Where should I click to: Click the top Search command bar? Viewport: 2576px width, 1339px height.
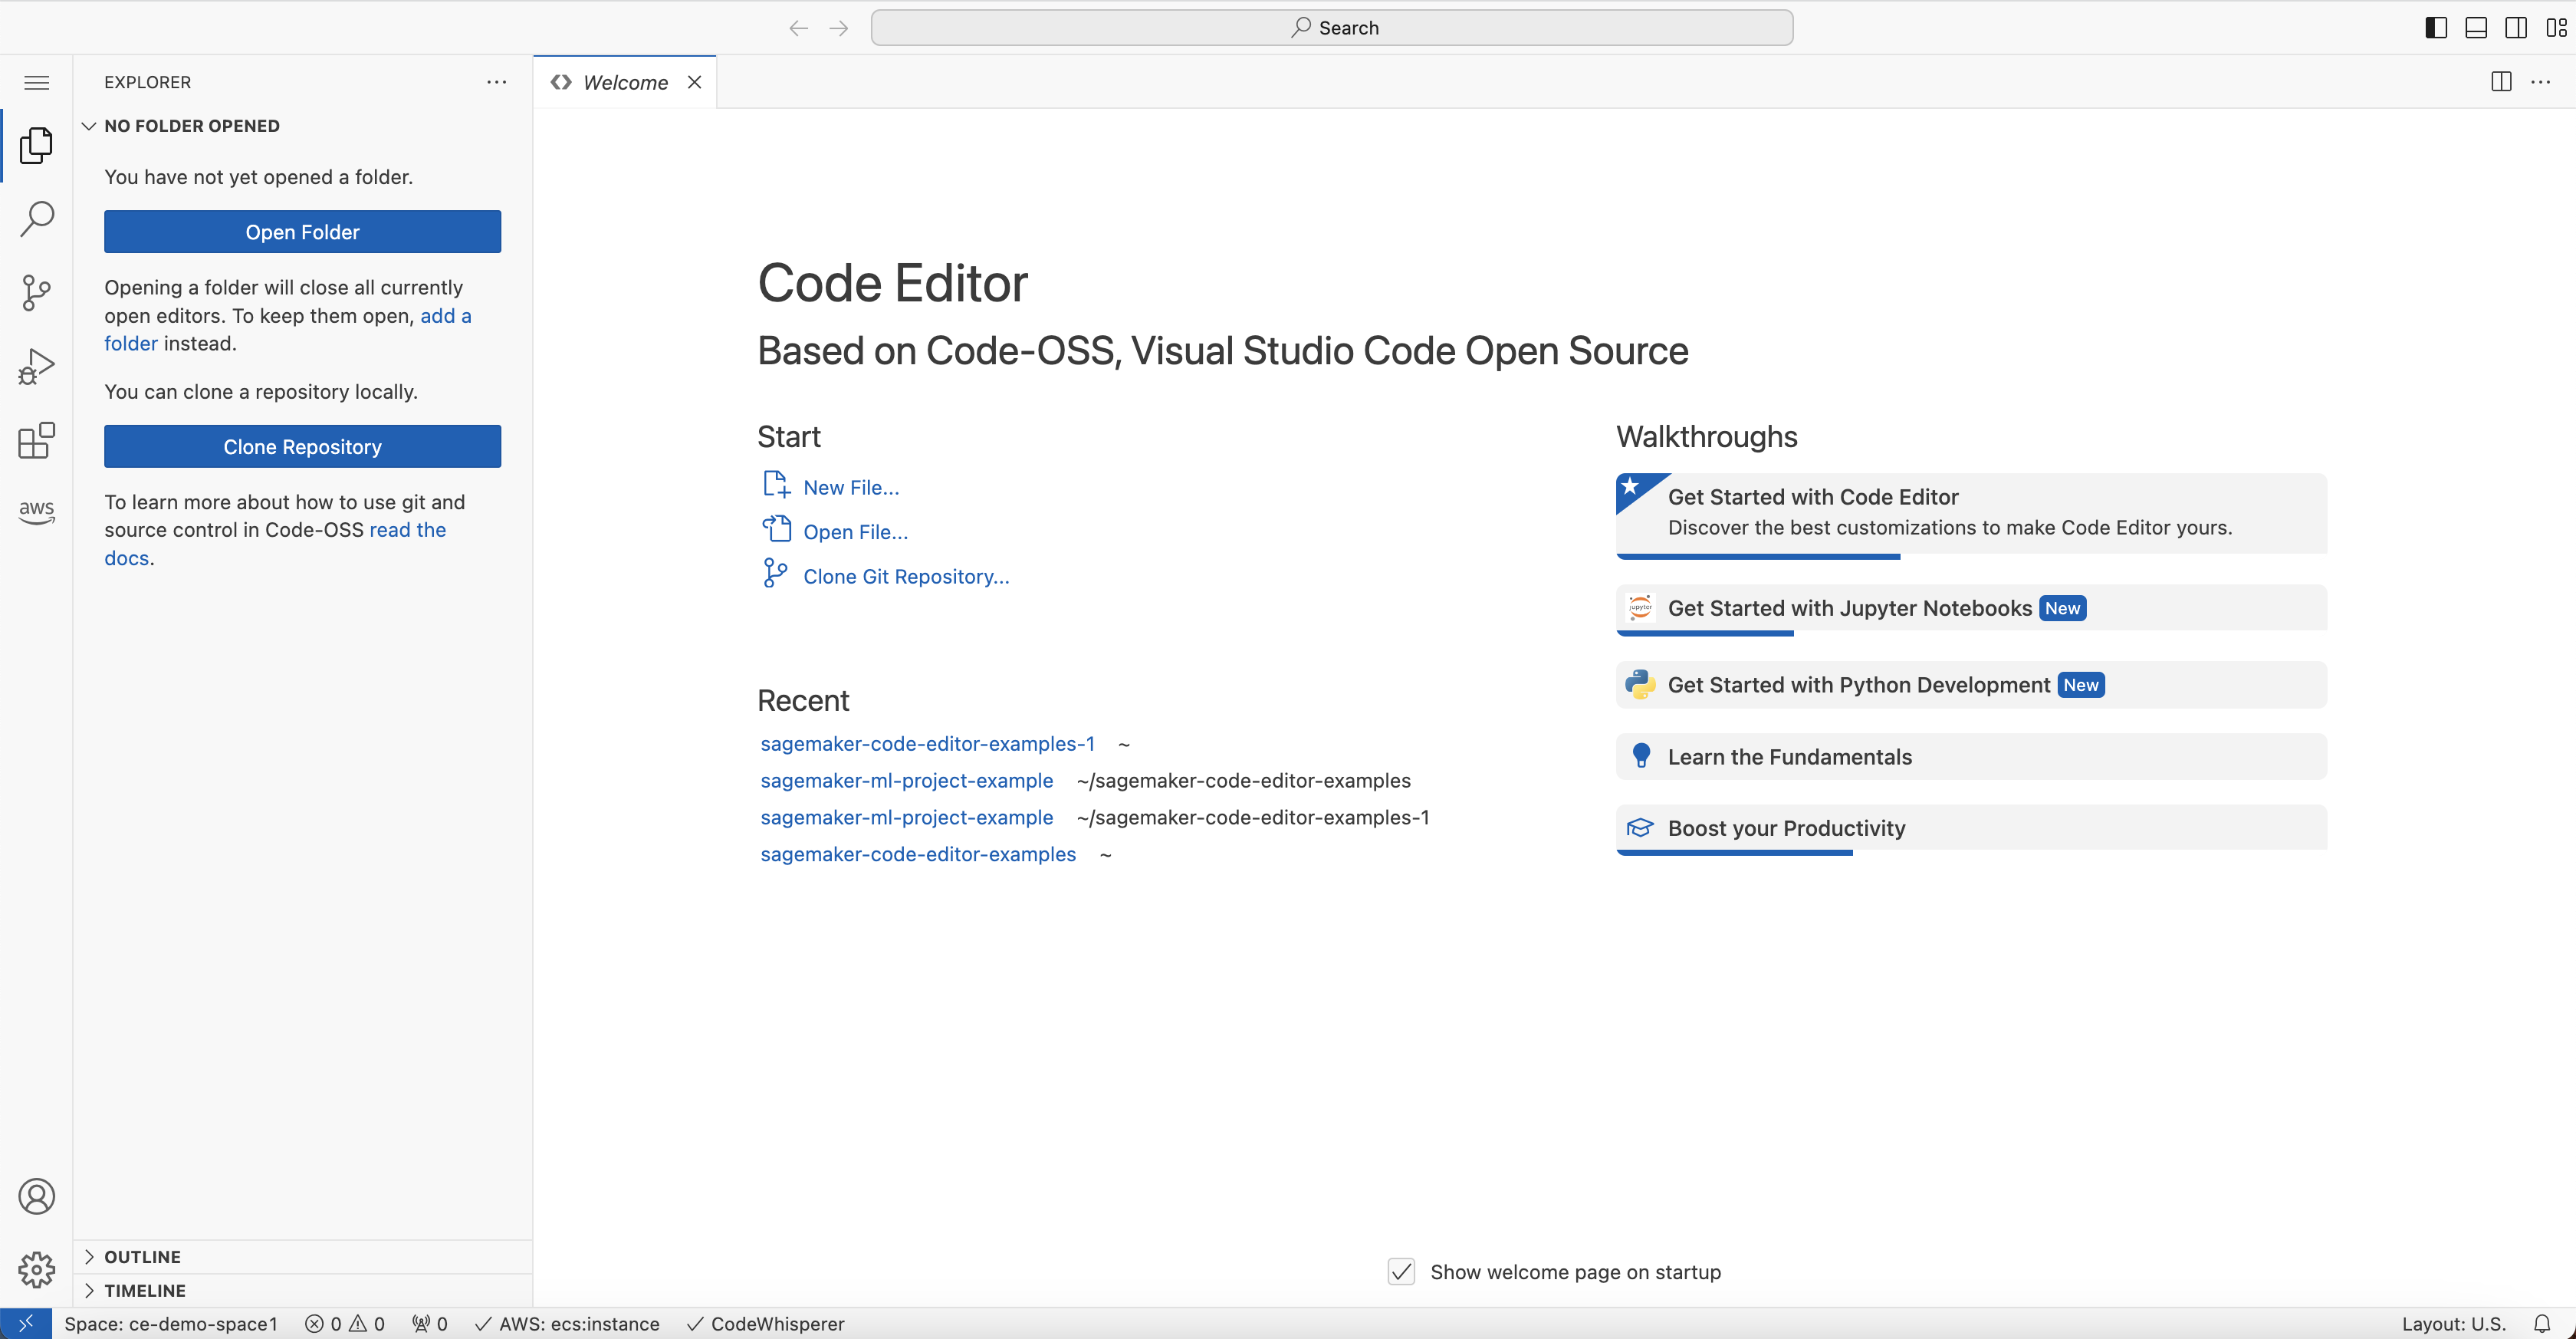pyautogui.click(x=1331, y=28)
